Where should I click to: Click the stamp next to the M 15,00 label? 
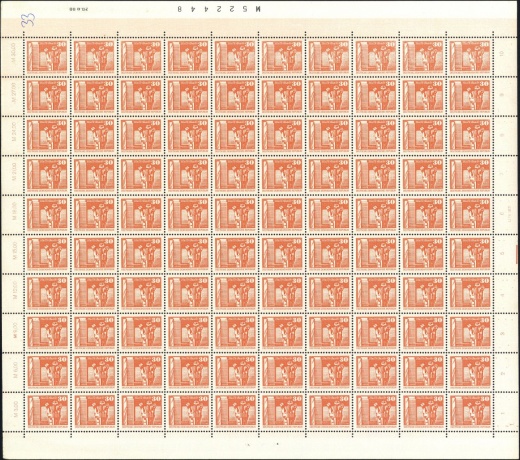point(47,253)
